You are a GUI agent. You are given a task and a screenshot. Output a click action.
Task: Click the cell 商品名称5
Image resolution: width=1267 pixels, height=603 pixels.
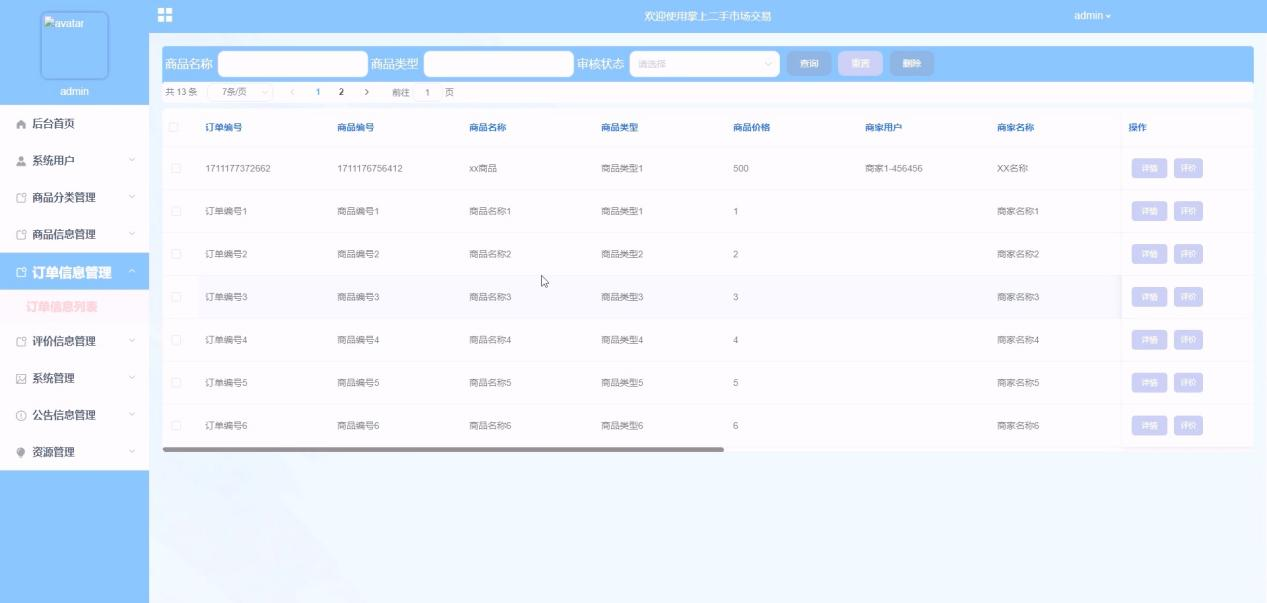click(490, 384)
